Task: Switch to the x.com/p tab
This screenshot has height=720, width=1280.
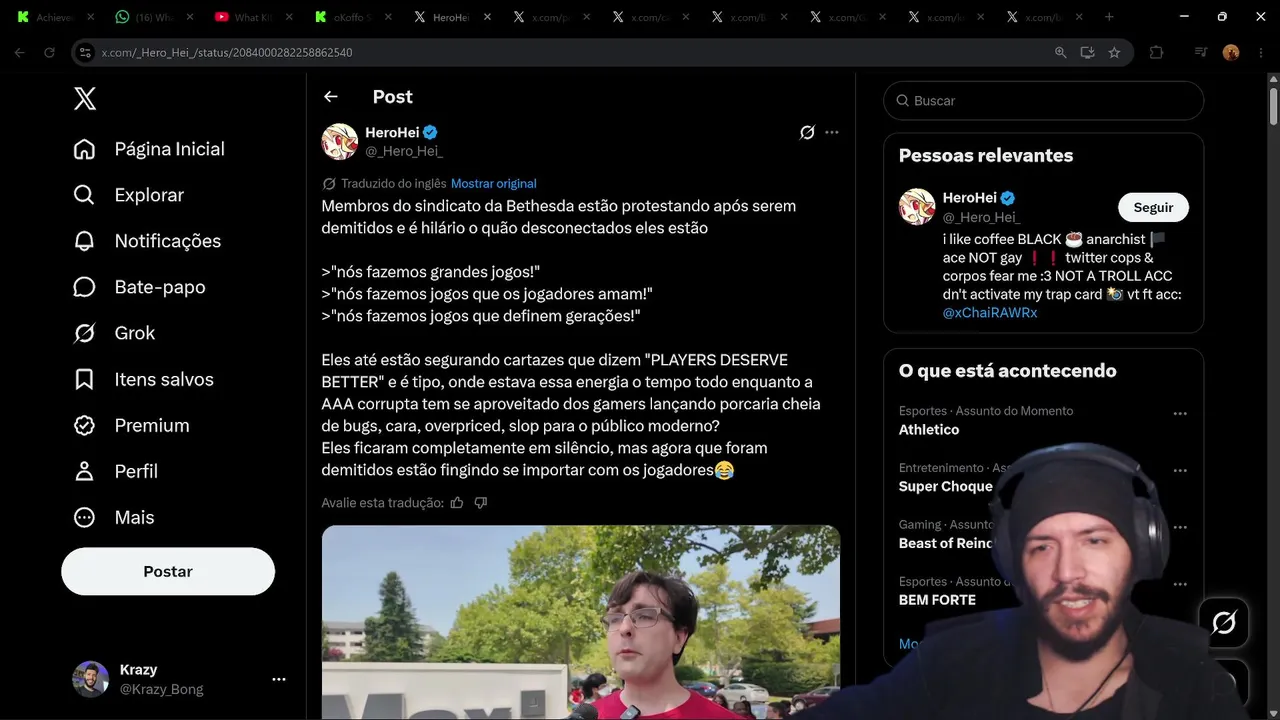Action: pos(551,17)
